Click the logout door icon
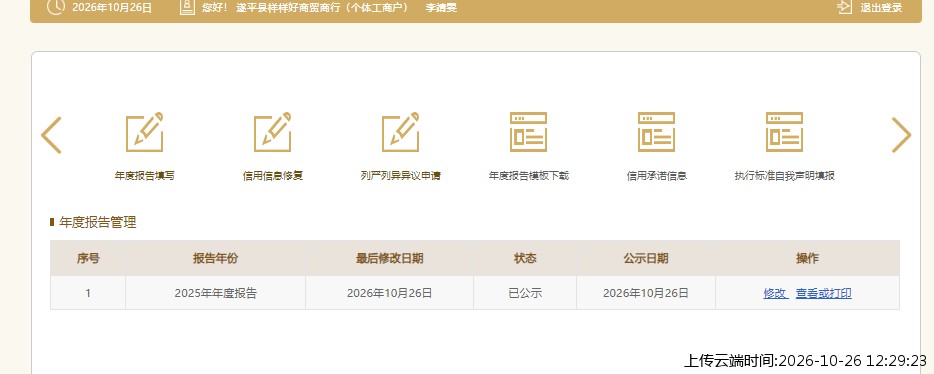 pos(844,7)
